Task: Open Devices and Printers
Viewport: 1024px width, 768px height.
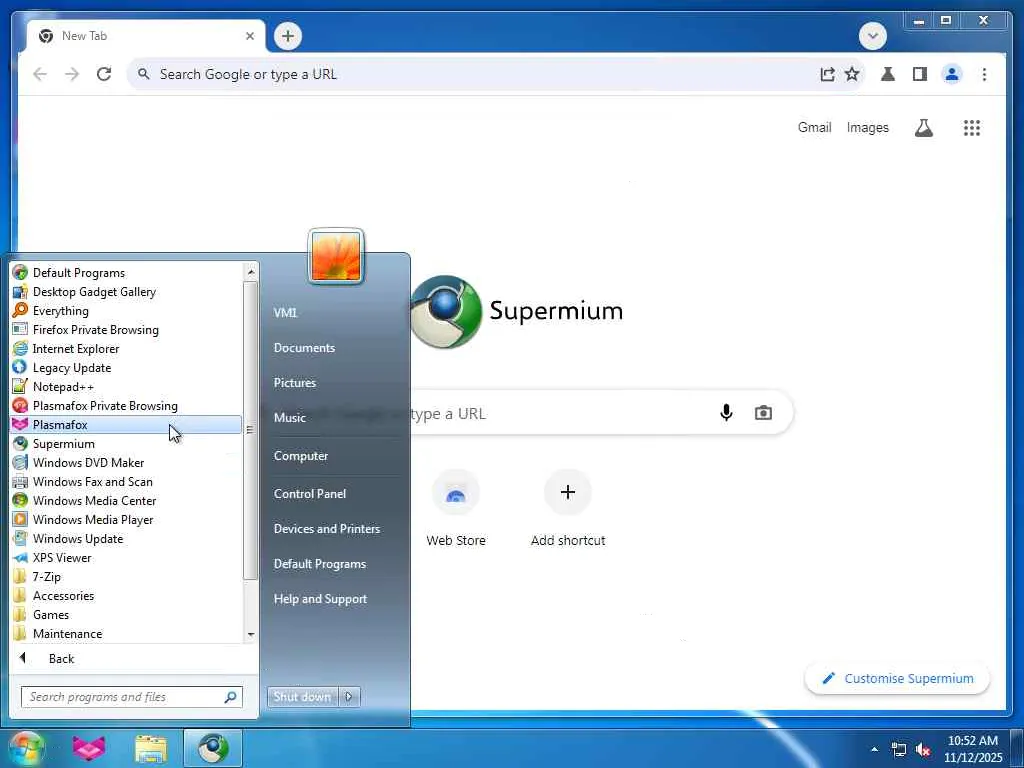Action: click(327, 529)
